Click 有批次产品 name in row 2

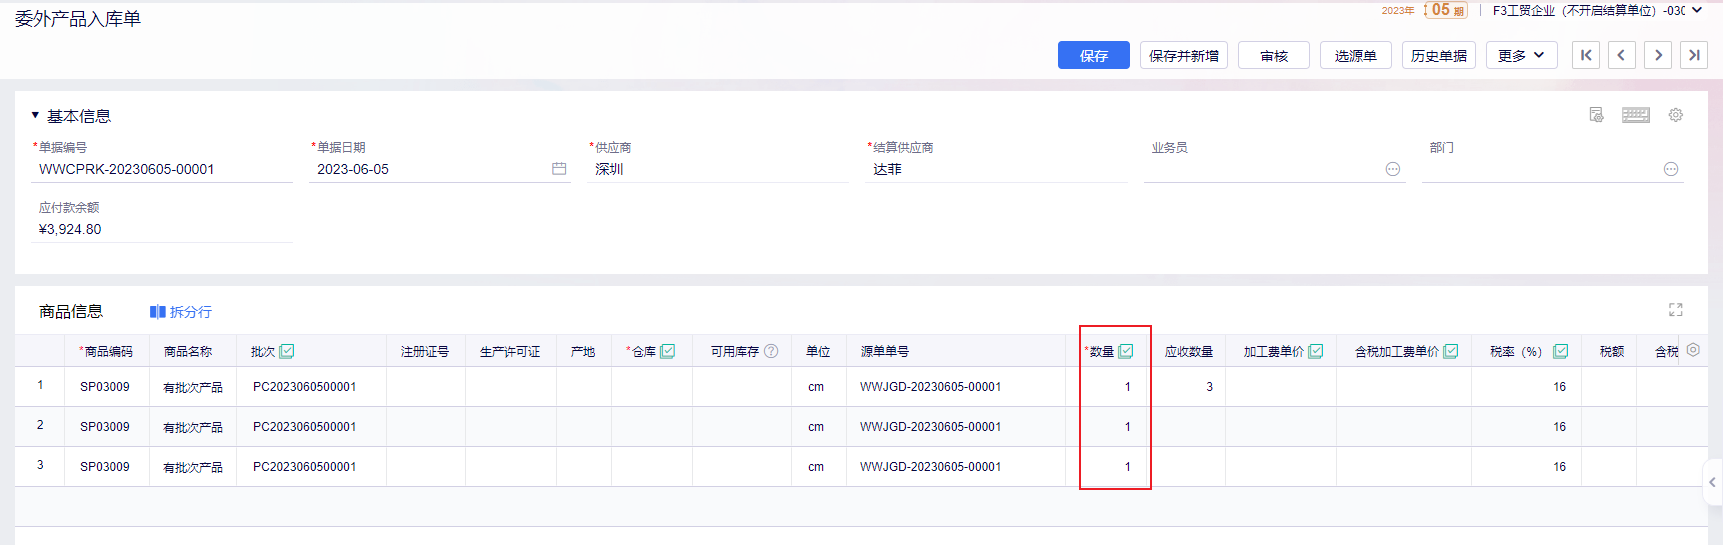point(193,427)
